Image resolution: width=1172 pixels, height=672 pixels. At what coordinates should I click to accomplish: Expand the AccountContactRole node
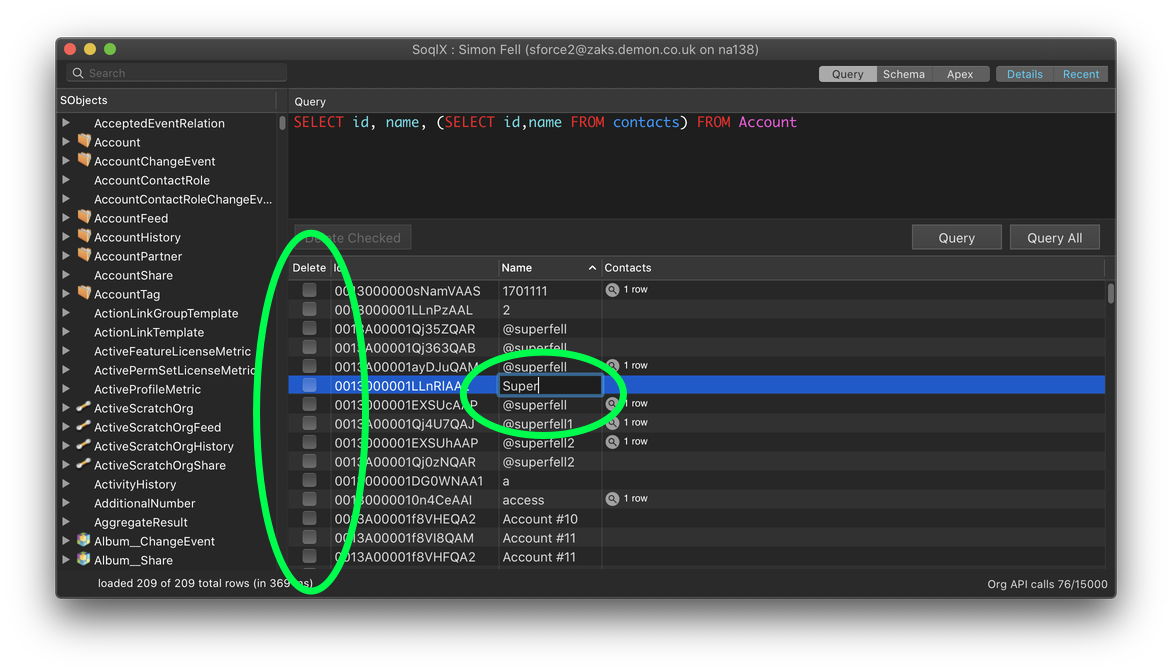click(67, 179)
